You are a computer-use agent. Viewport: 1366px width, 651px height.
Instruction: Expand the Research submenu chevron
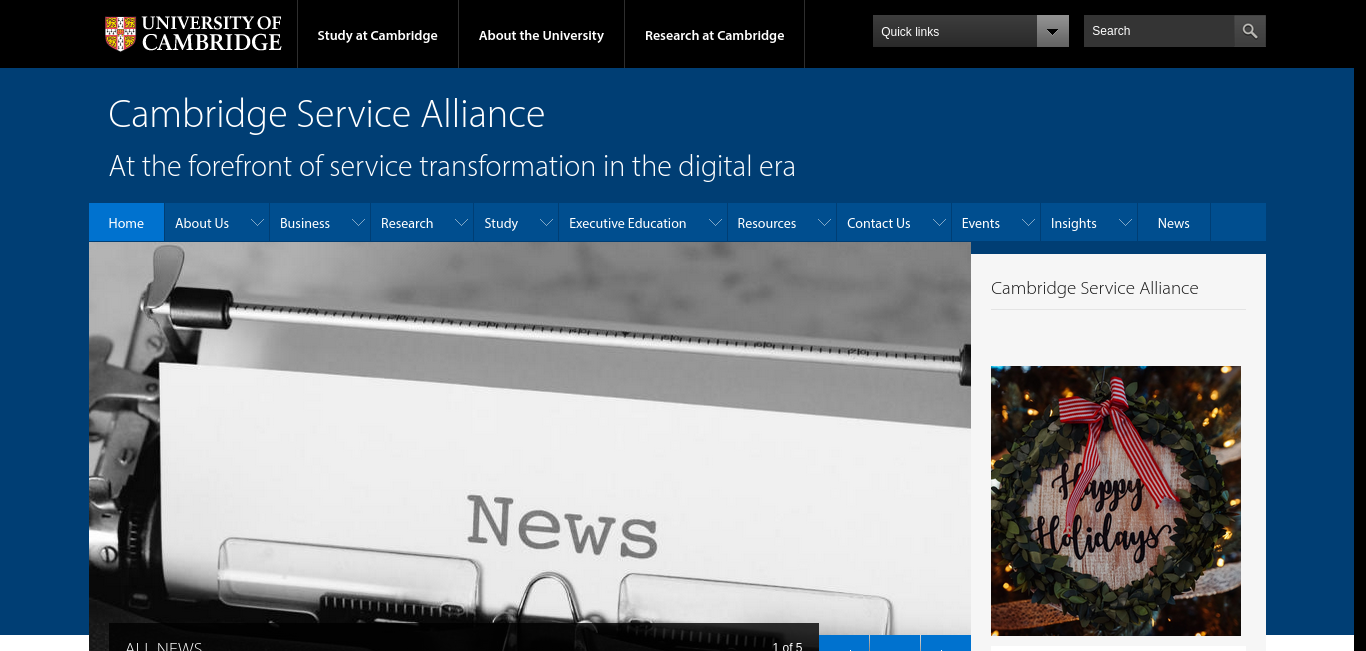point(460,223)
